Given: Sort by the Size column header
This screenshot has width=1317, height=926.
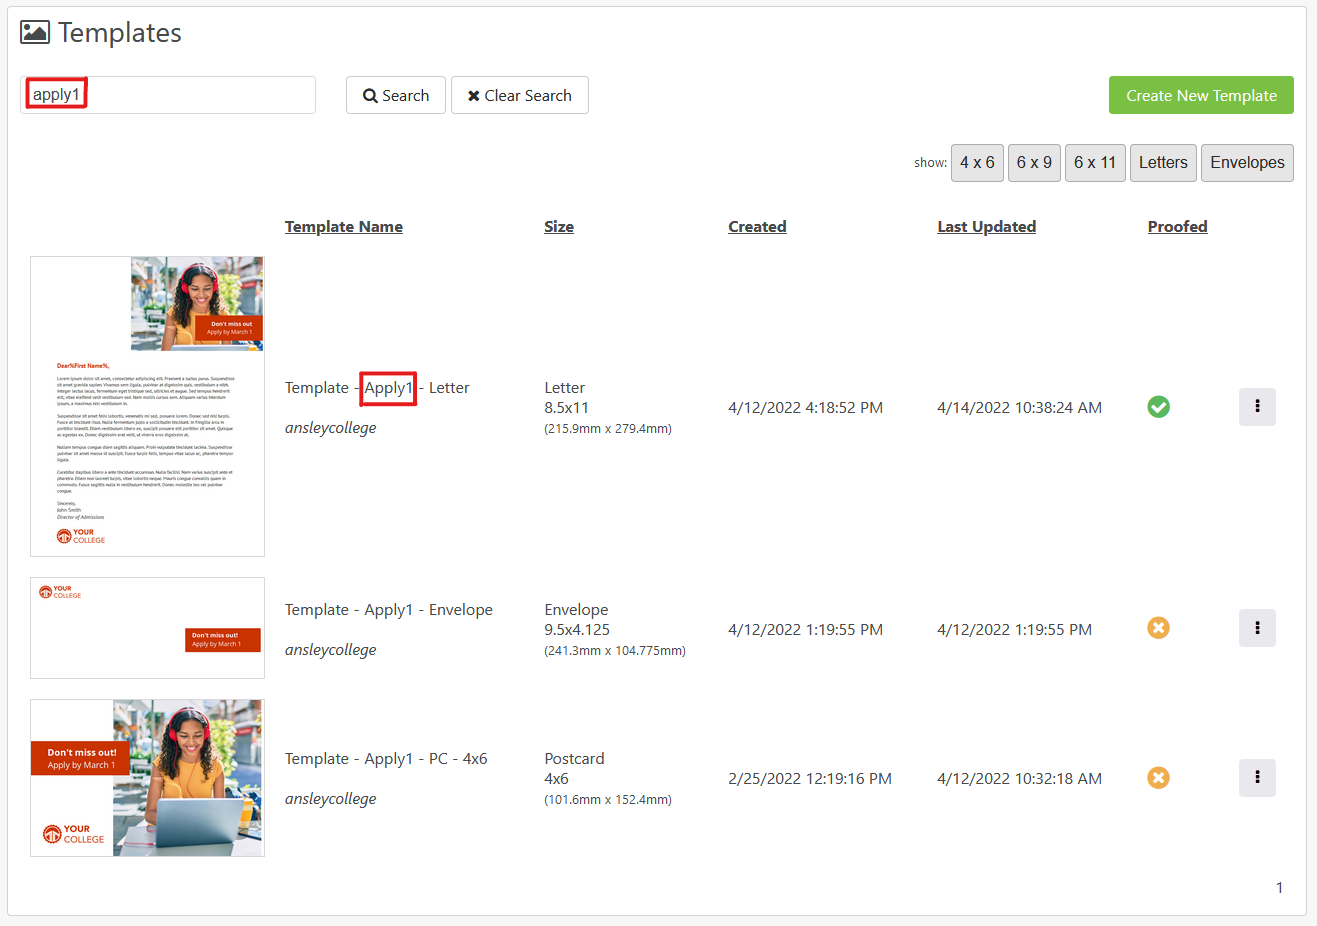Looking at the screenshot, I should [559, 227].
